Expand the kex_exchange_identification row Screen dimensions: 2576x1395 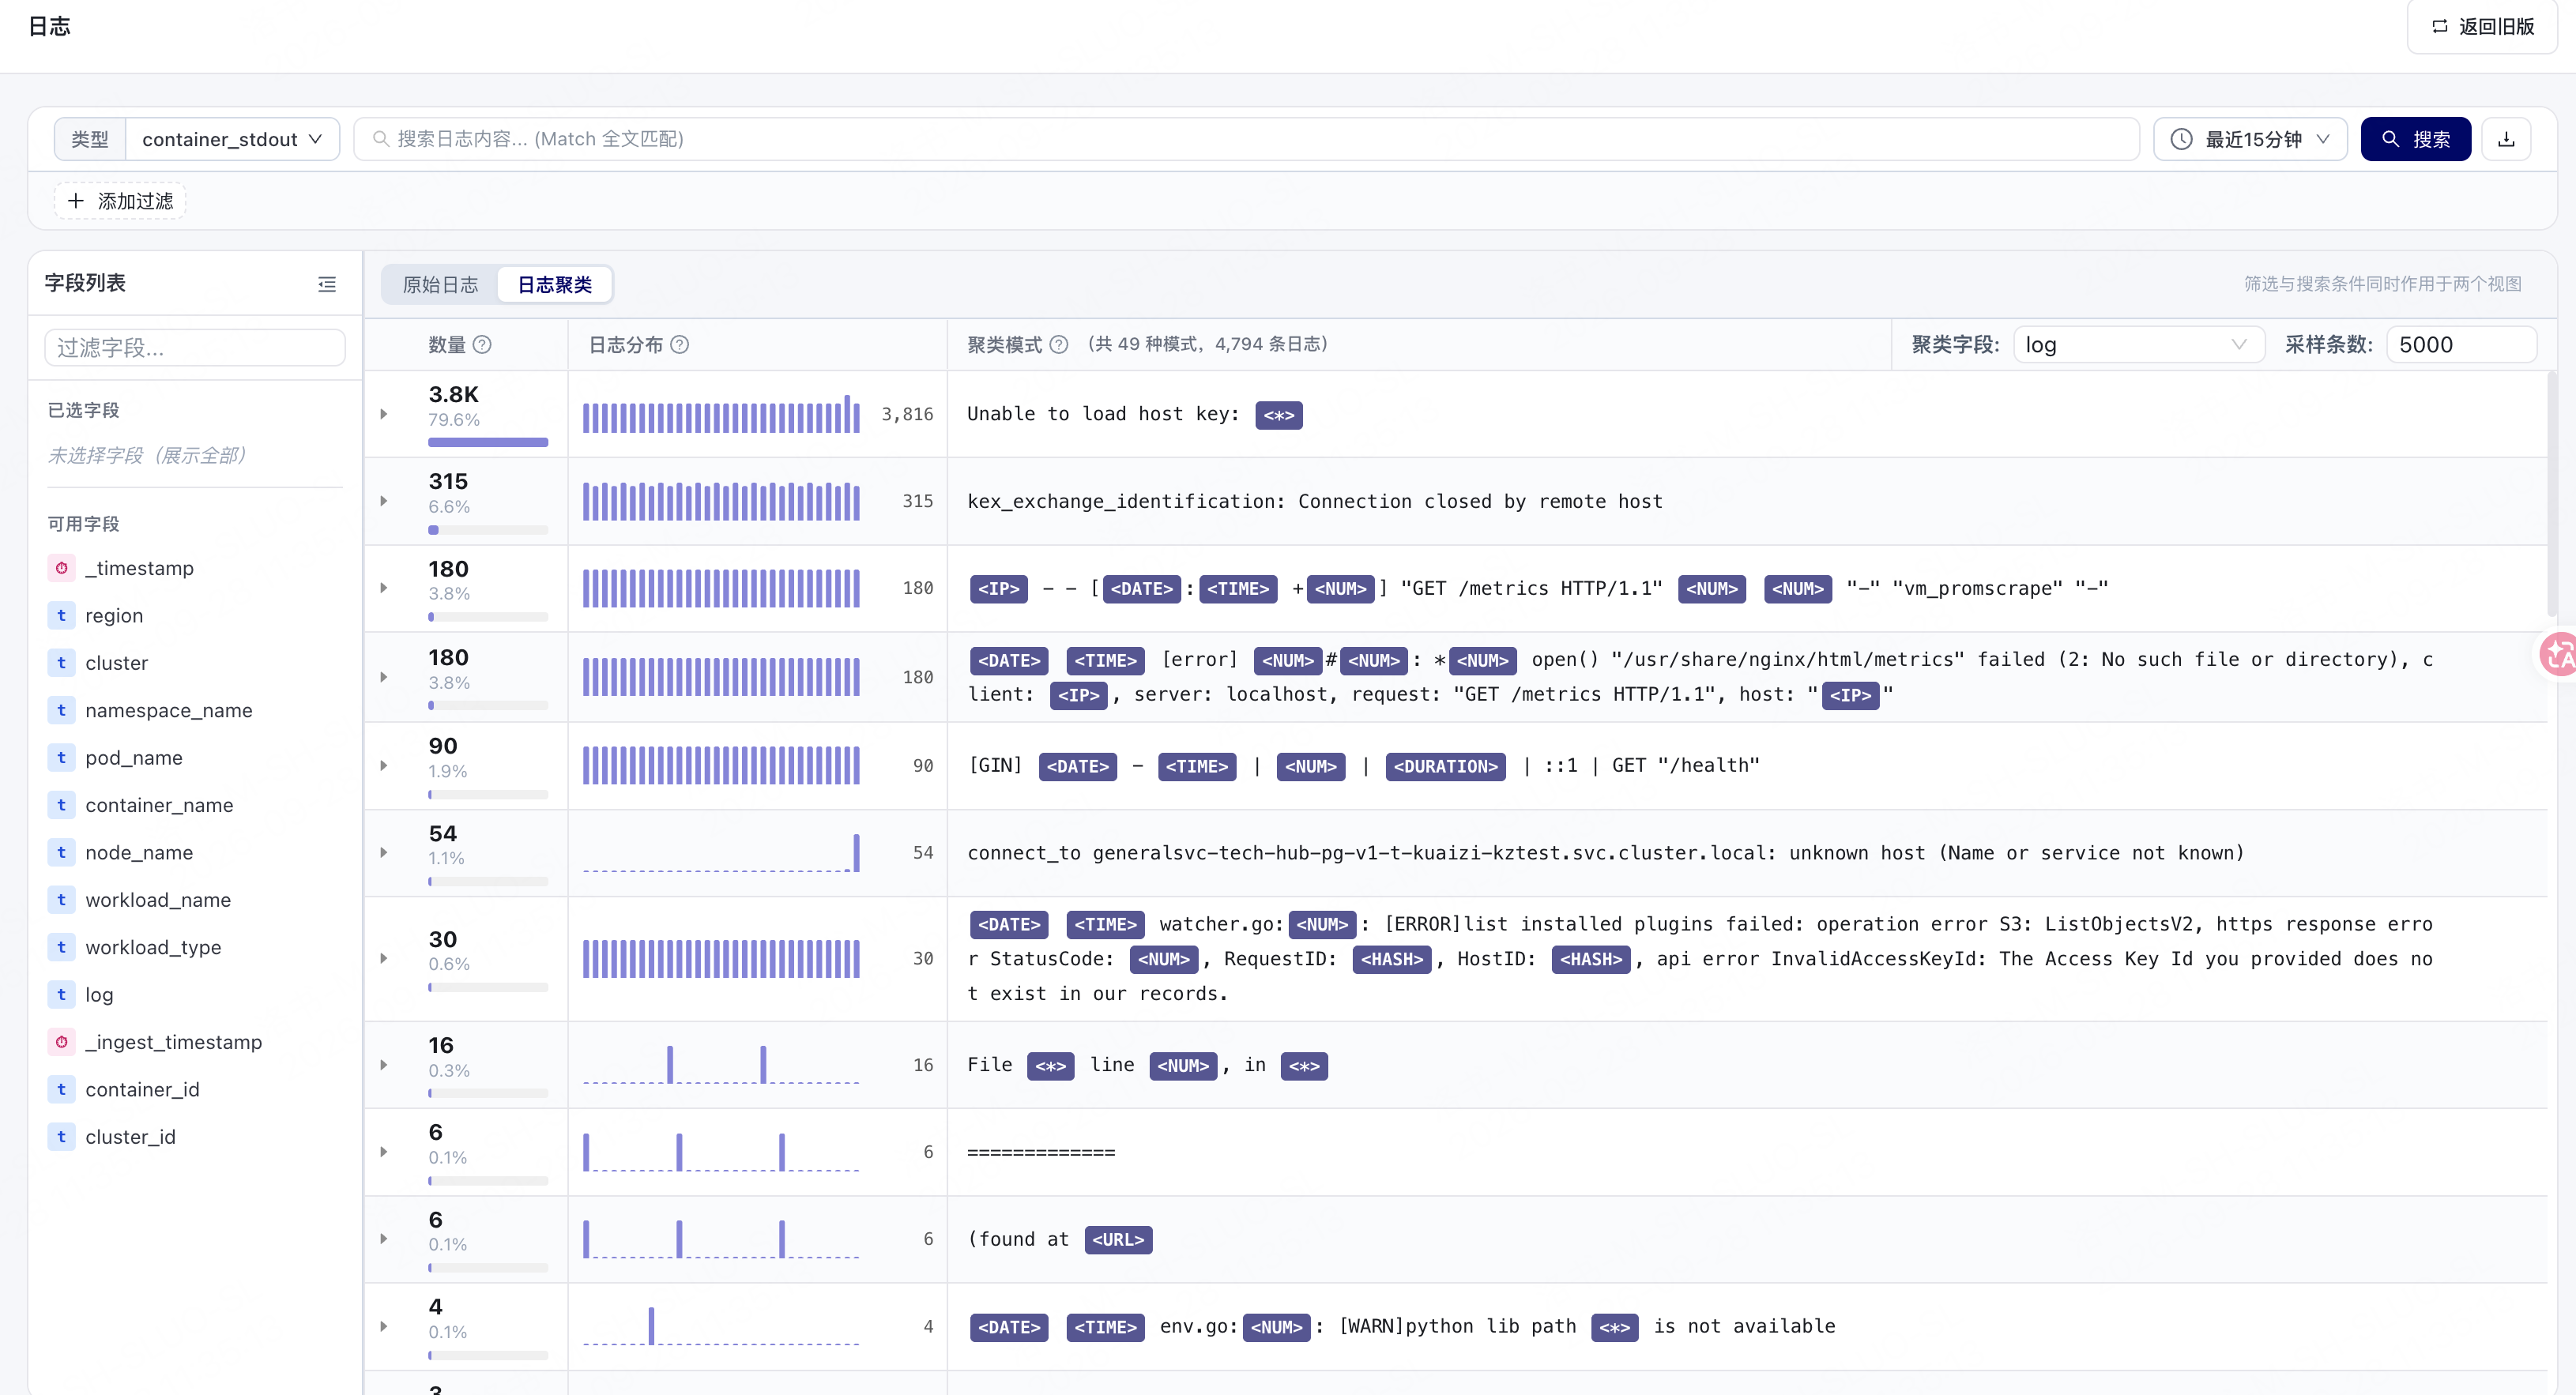[x=384, y=501]
